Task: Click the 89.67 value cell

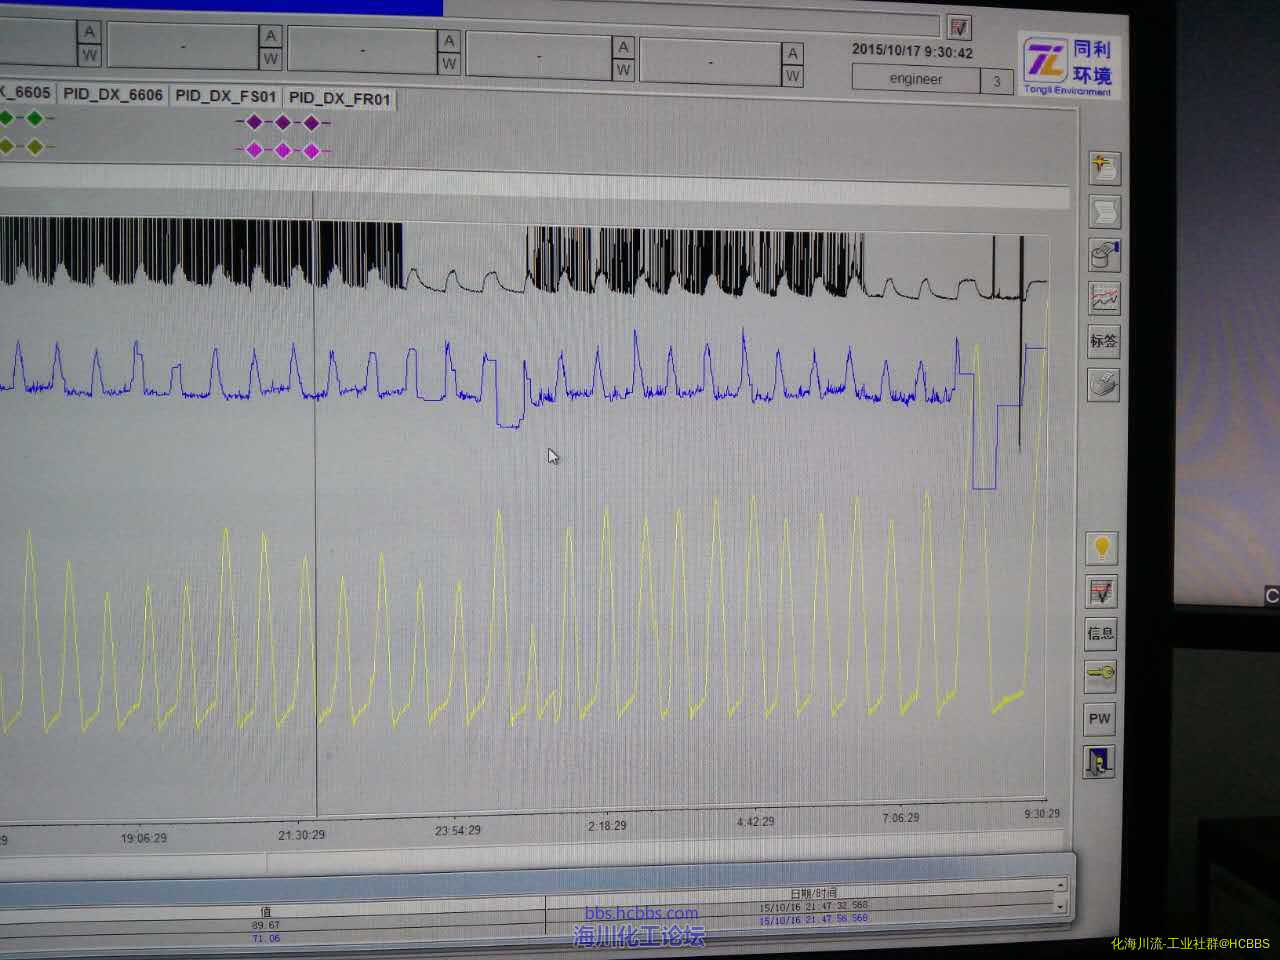Action: 265,926
